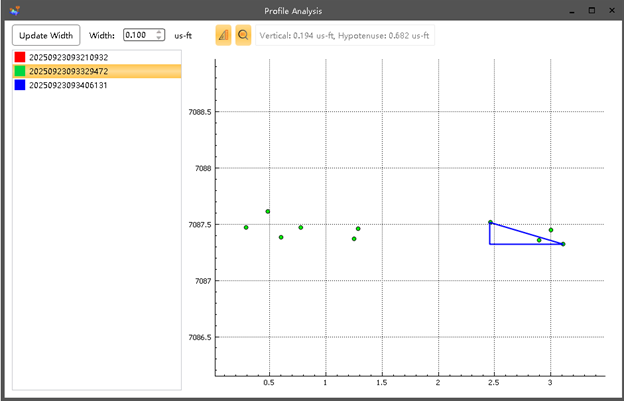Image resolution: width=624 pixels, height=401 pixels.
Task: Select profile 20250923093210932 in the list
Action: click(x=68, y=57)
